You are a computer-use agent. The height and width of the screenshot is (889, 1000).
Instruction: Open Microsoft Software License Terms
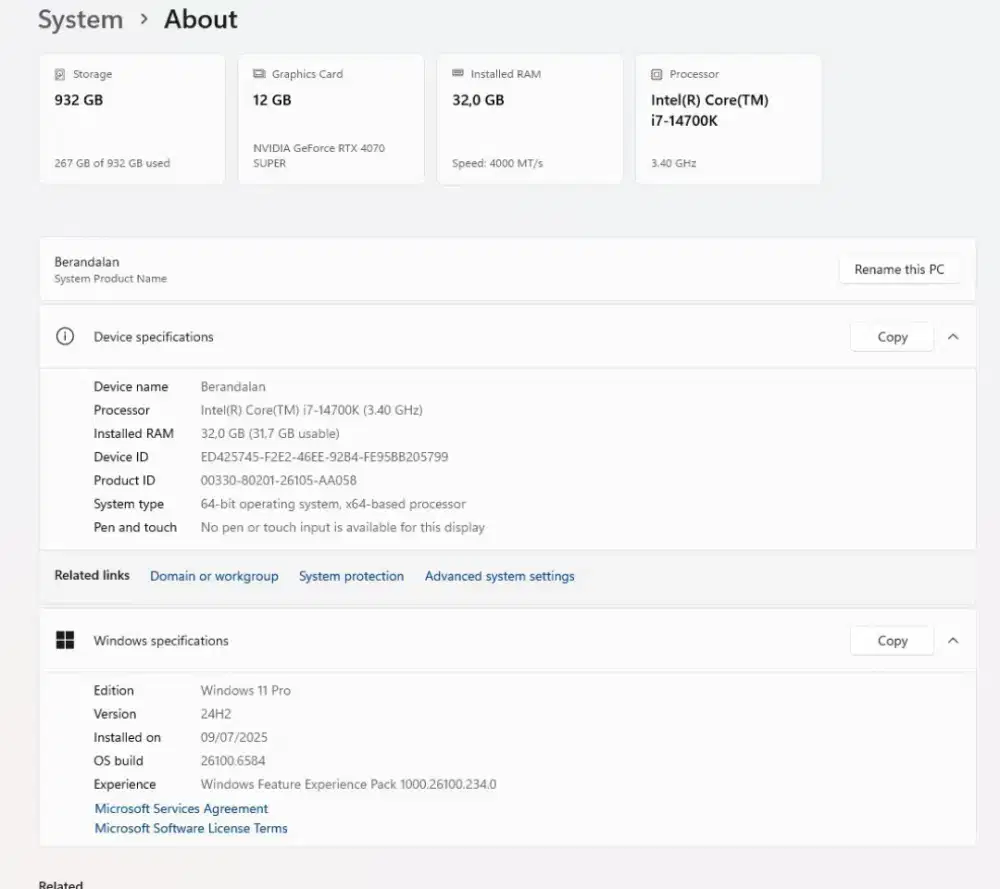[191, 828]
